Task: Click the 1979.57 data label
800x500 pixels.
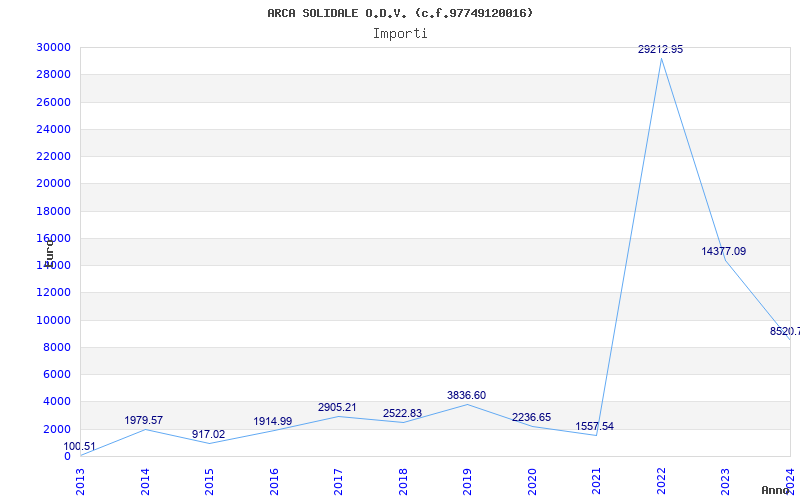Action: point(144,420)
